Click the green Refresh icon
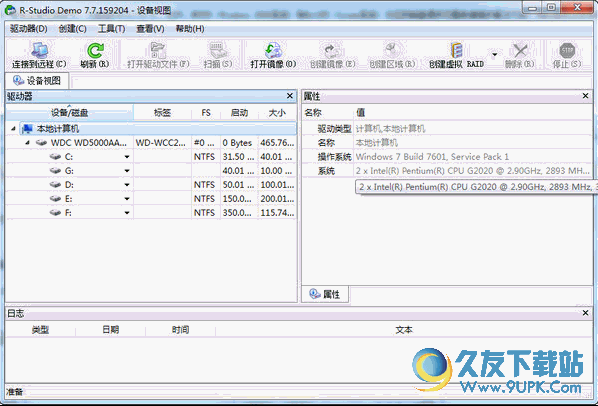 (95, 51)
